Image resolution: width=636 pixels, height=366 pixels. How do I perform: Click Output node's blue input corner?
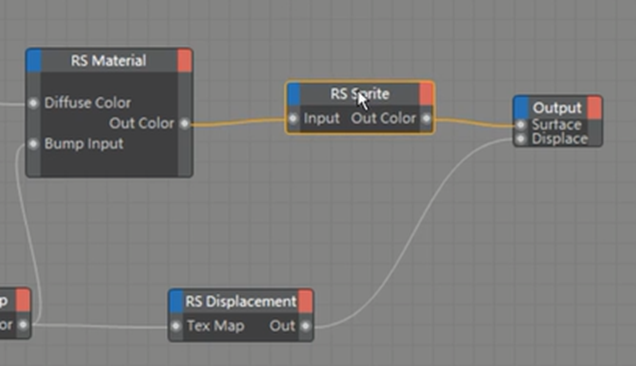(521, 108)
